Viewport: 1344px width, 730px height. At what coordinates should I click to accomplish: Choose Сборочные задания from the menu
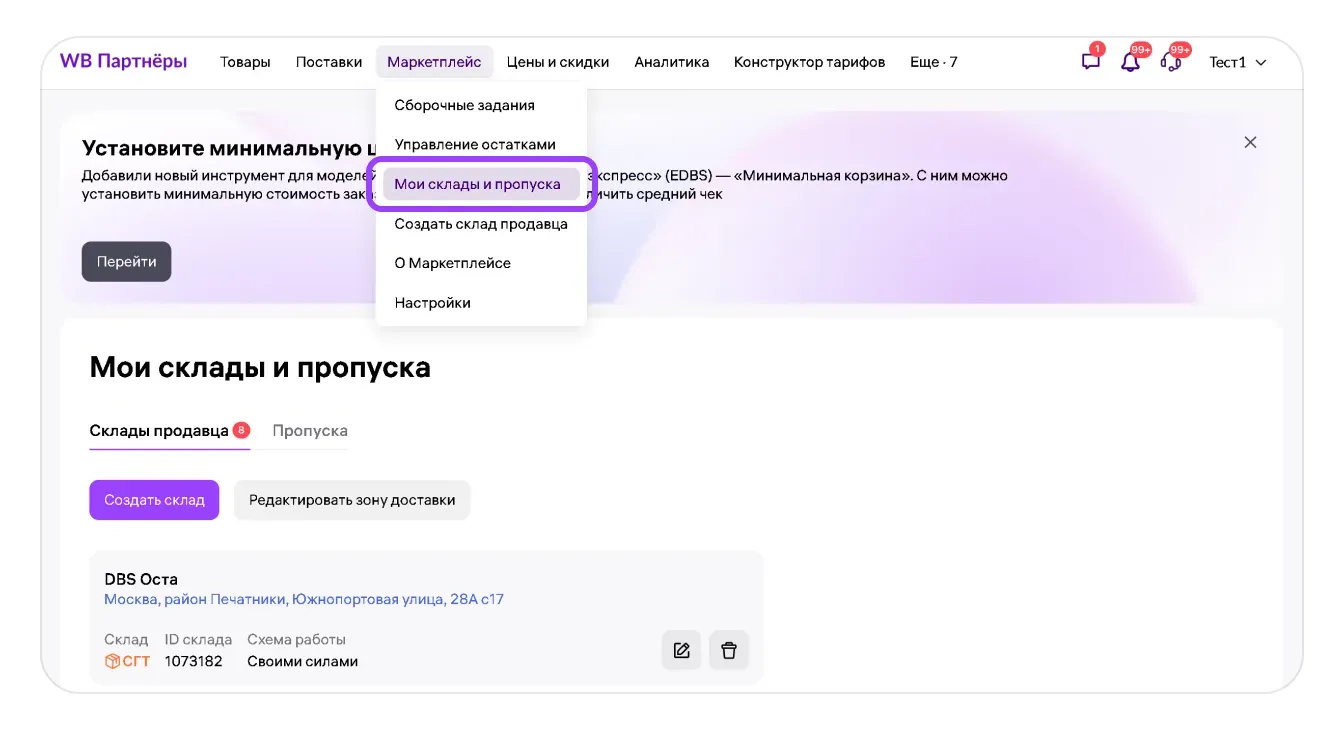[464, 105]
